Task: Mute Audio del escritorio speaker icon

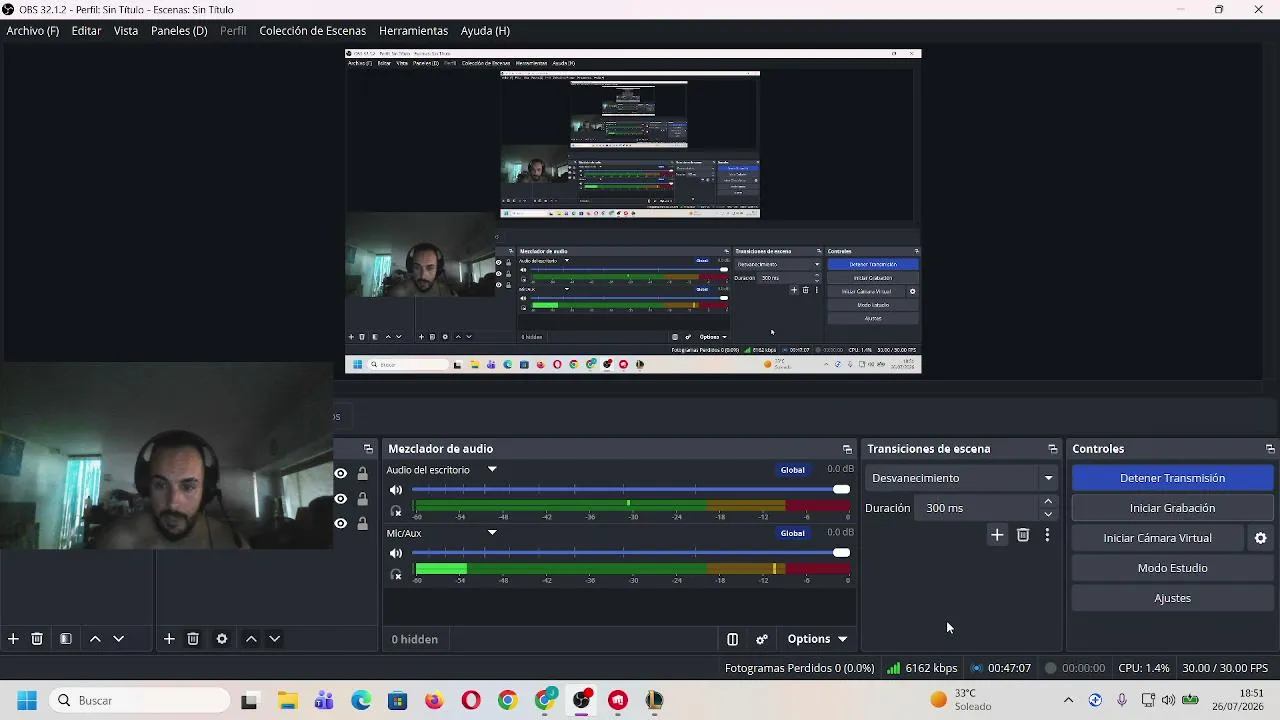Action: click(396, 490)
